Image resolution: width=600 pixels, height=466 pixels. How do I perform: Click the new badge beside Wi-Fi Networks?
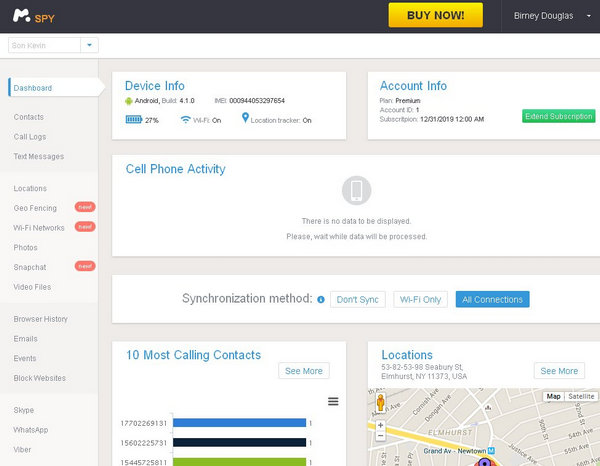(x=85, y=227)
